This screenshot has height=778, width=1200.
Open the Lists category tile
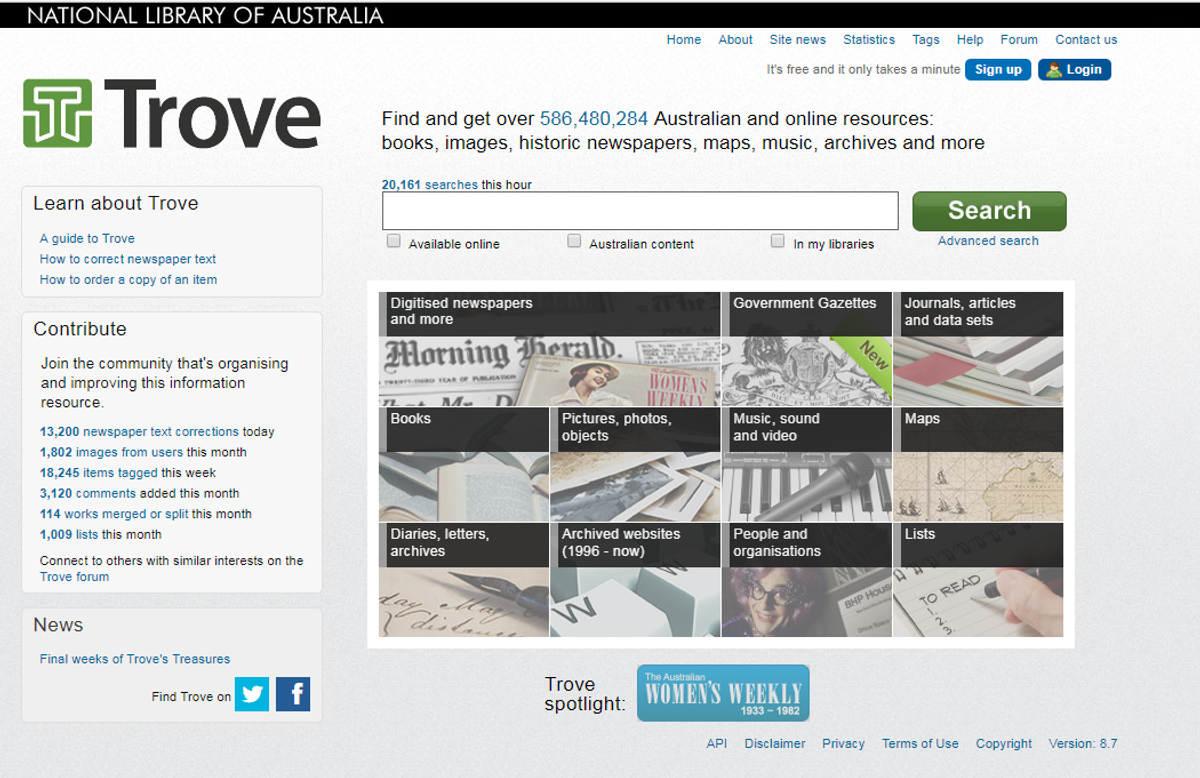(x=978, y=580)
